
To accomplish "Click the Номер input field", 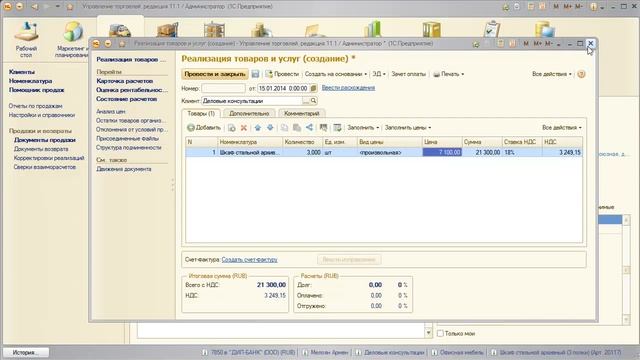I will click(223, 88).
